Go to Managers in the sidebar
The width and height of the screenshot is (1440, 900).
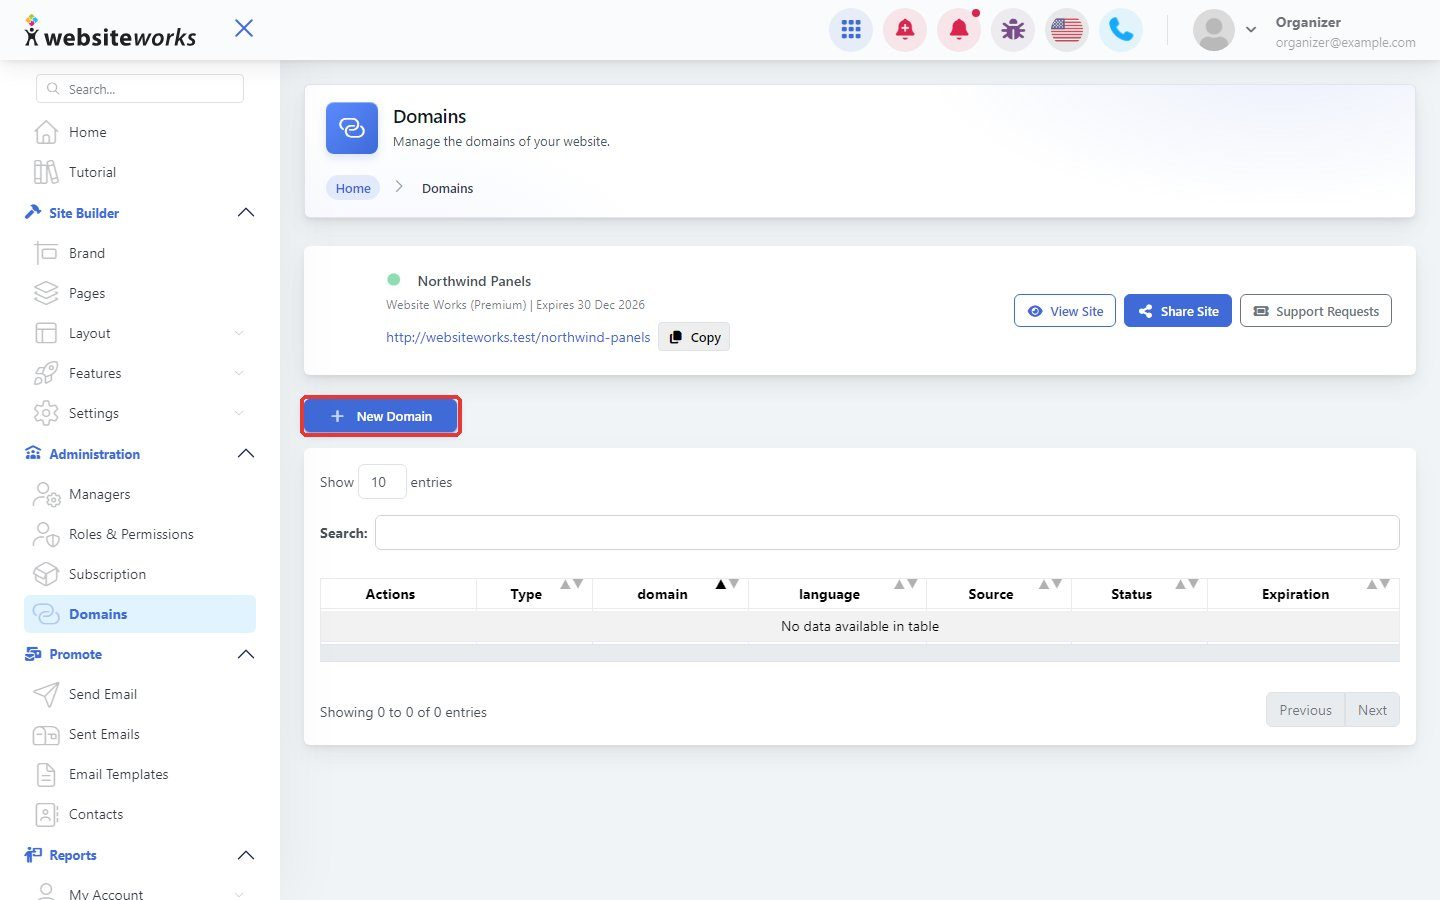click(140, 494)
